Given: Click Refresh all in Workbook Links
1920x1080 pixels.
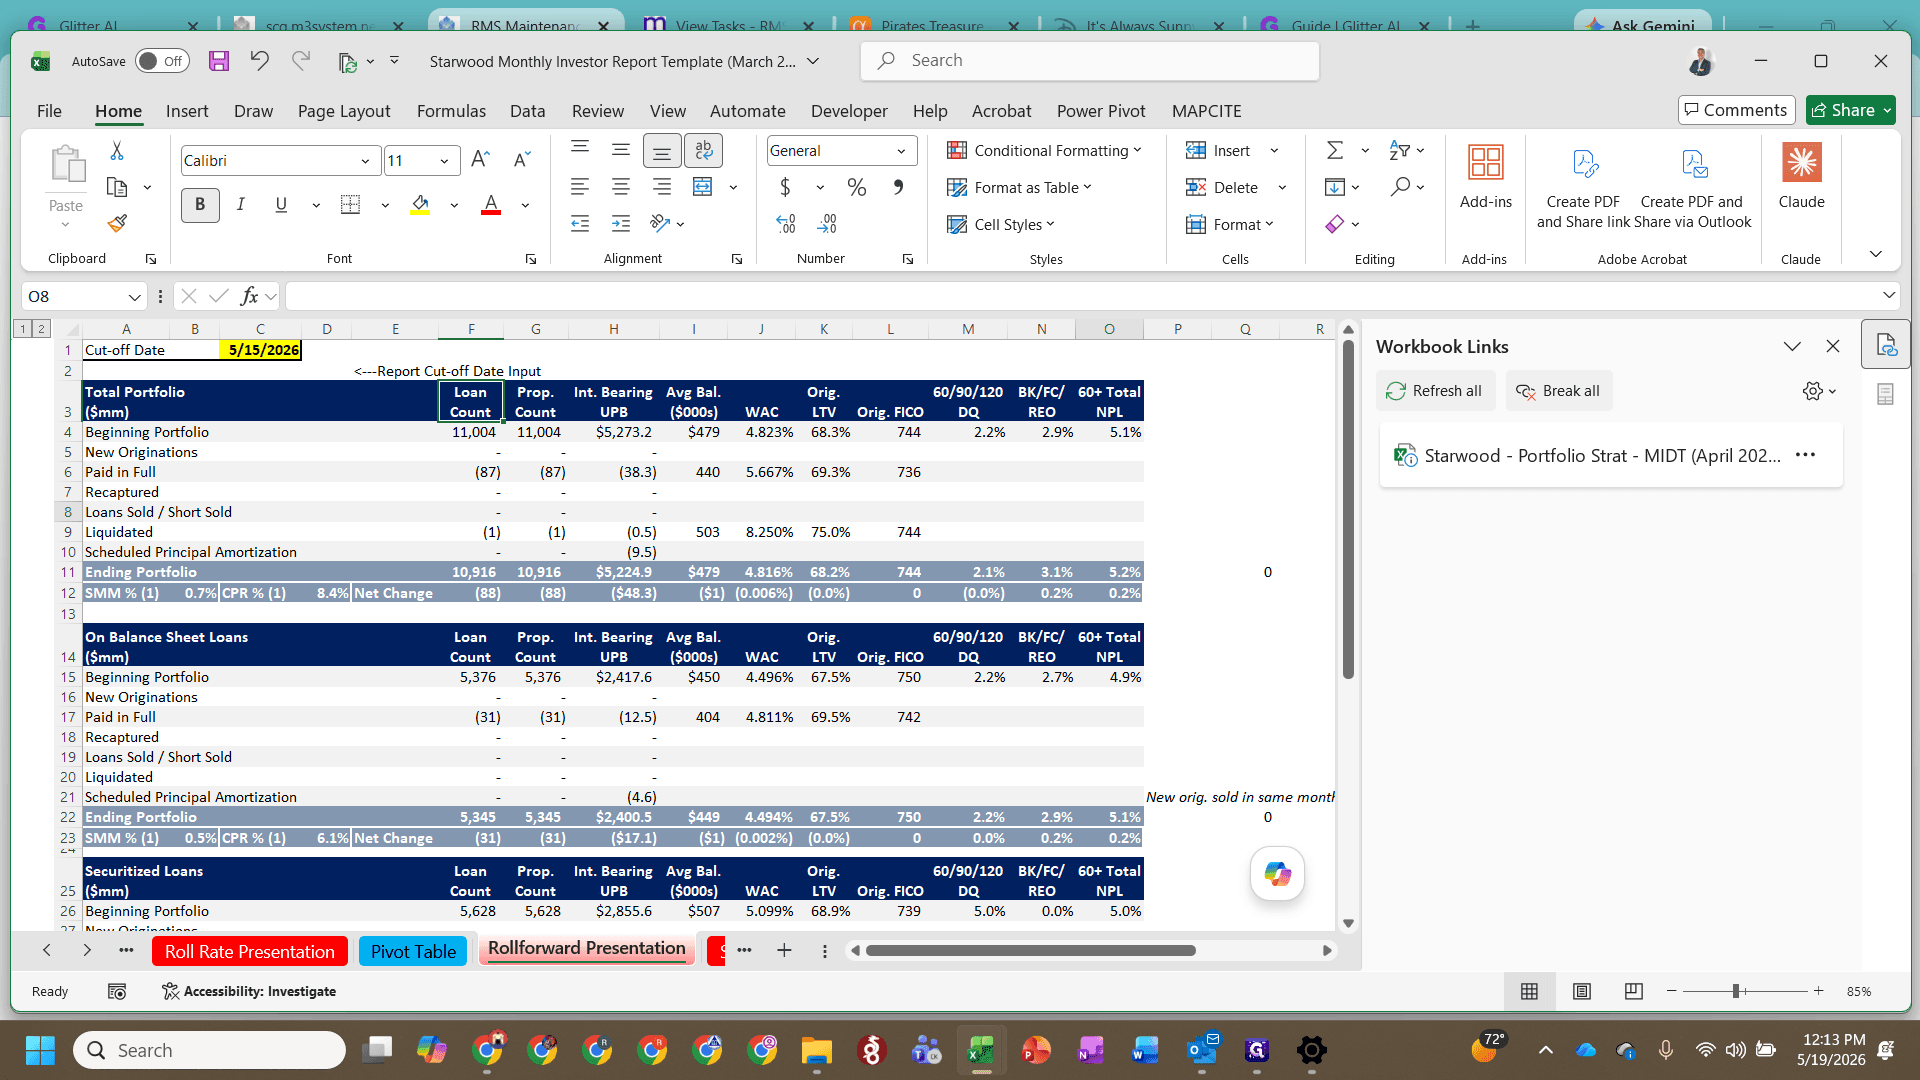Looking at the screenshot, I should (x=1435, y=391).
